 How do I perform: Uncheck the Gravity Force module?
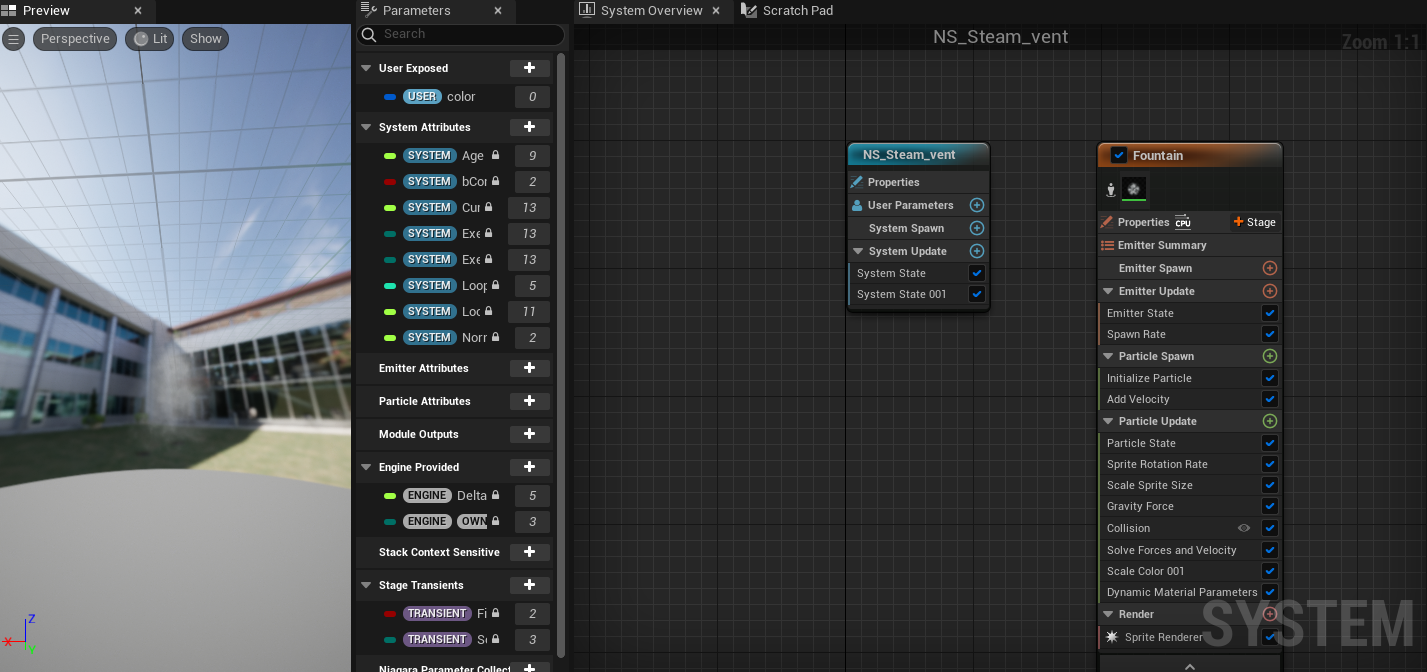(1270, 506)
